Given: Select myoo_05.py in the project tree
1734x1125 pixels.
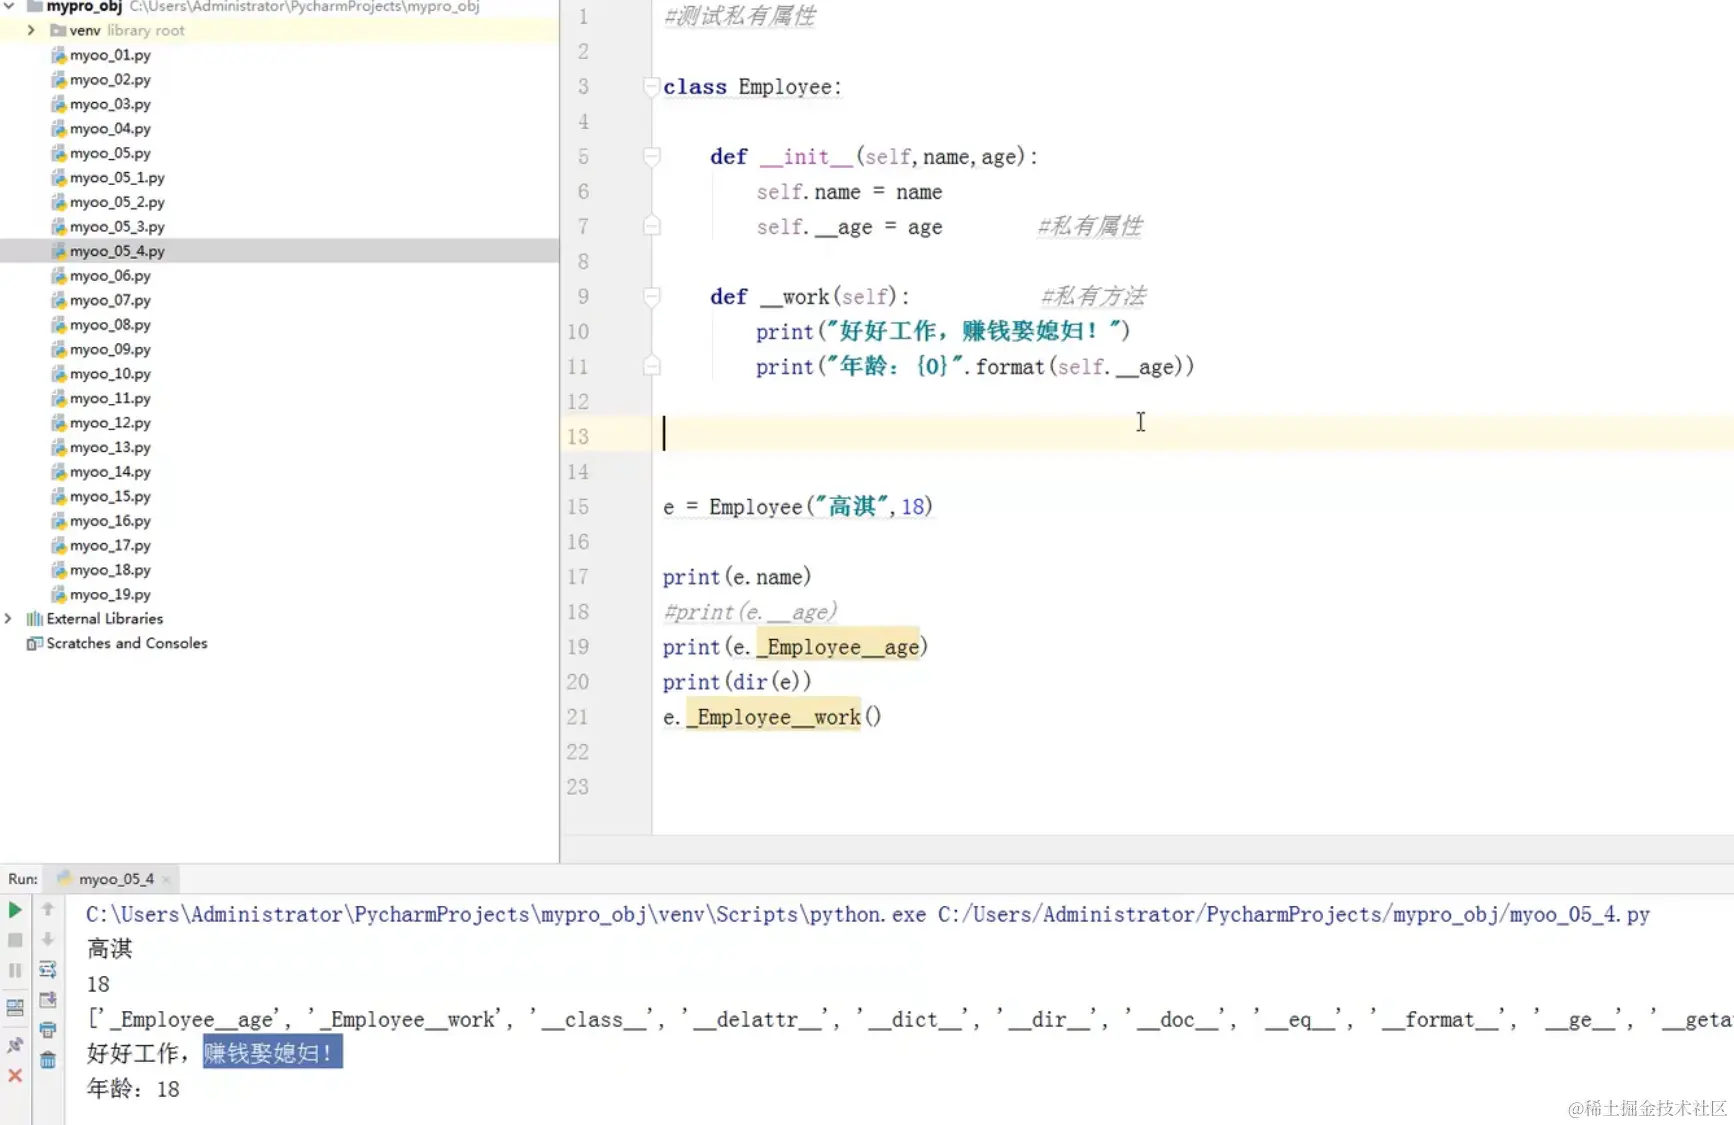Looking at the screenshot, I should click(x=110, y=153).
